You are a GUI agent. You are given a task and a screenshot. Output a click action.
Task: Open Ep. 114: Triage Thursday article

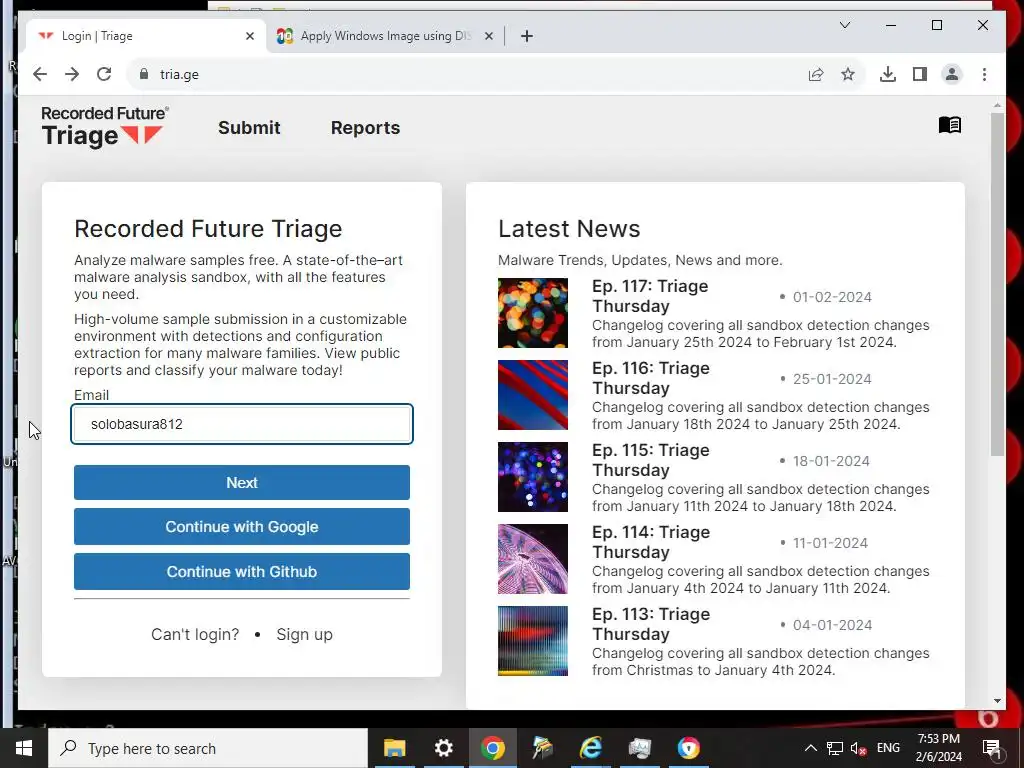coord(650,542)
